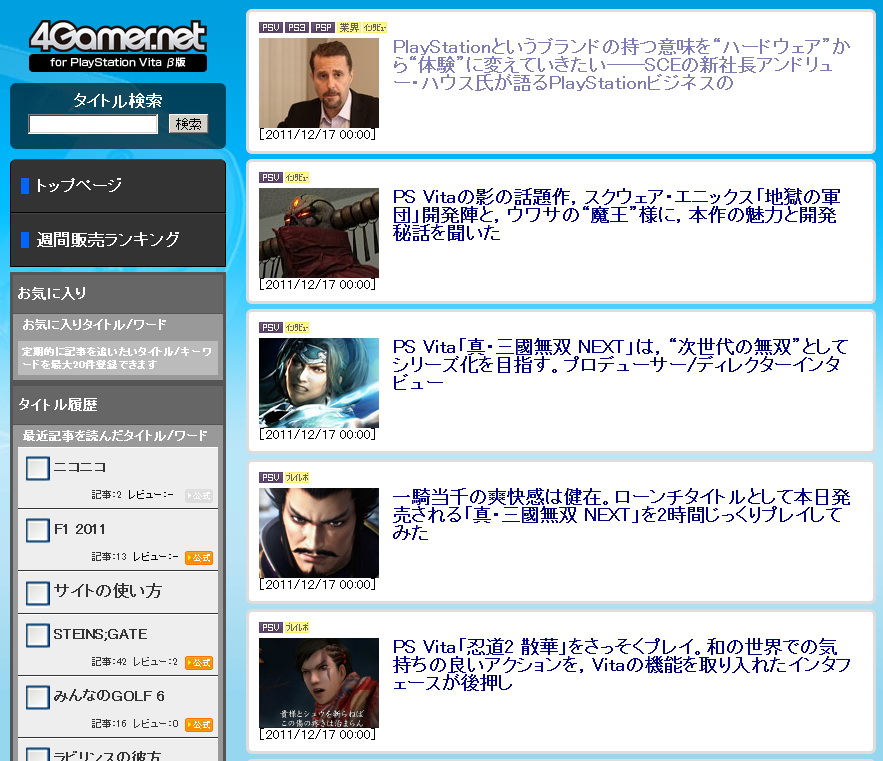Click the お気に入り section header
883x761 pixels.
(118, 293)
